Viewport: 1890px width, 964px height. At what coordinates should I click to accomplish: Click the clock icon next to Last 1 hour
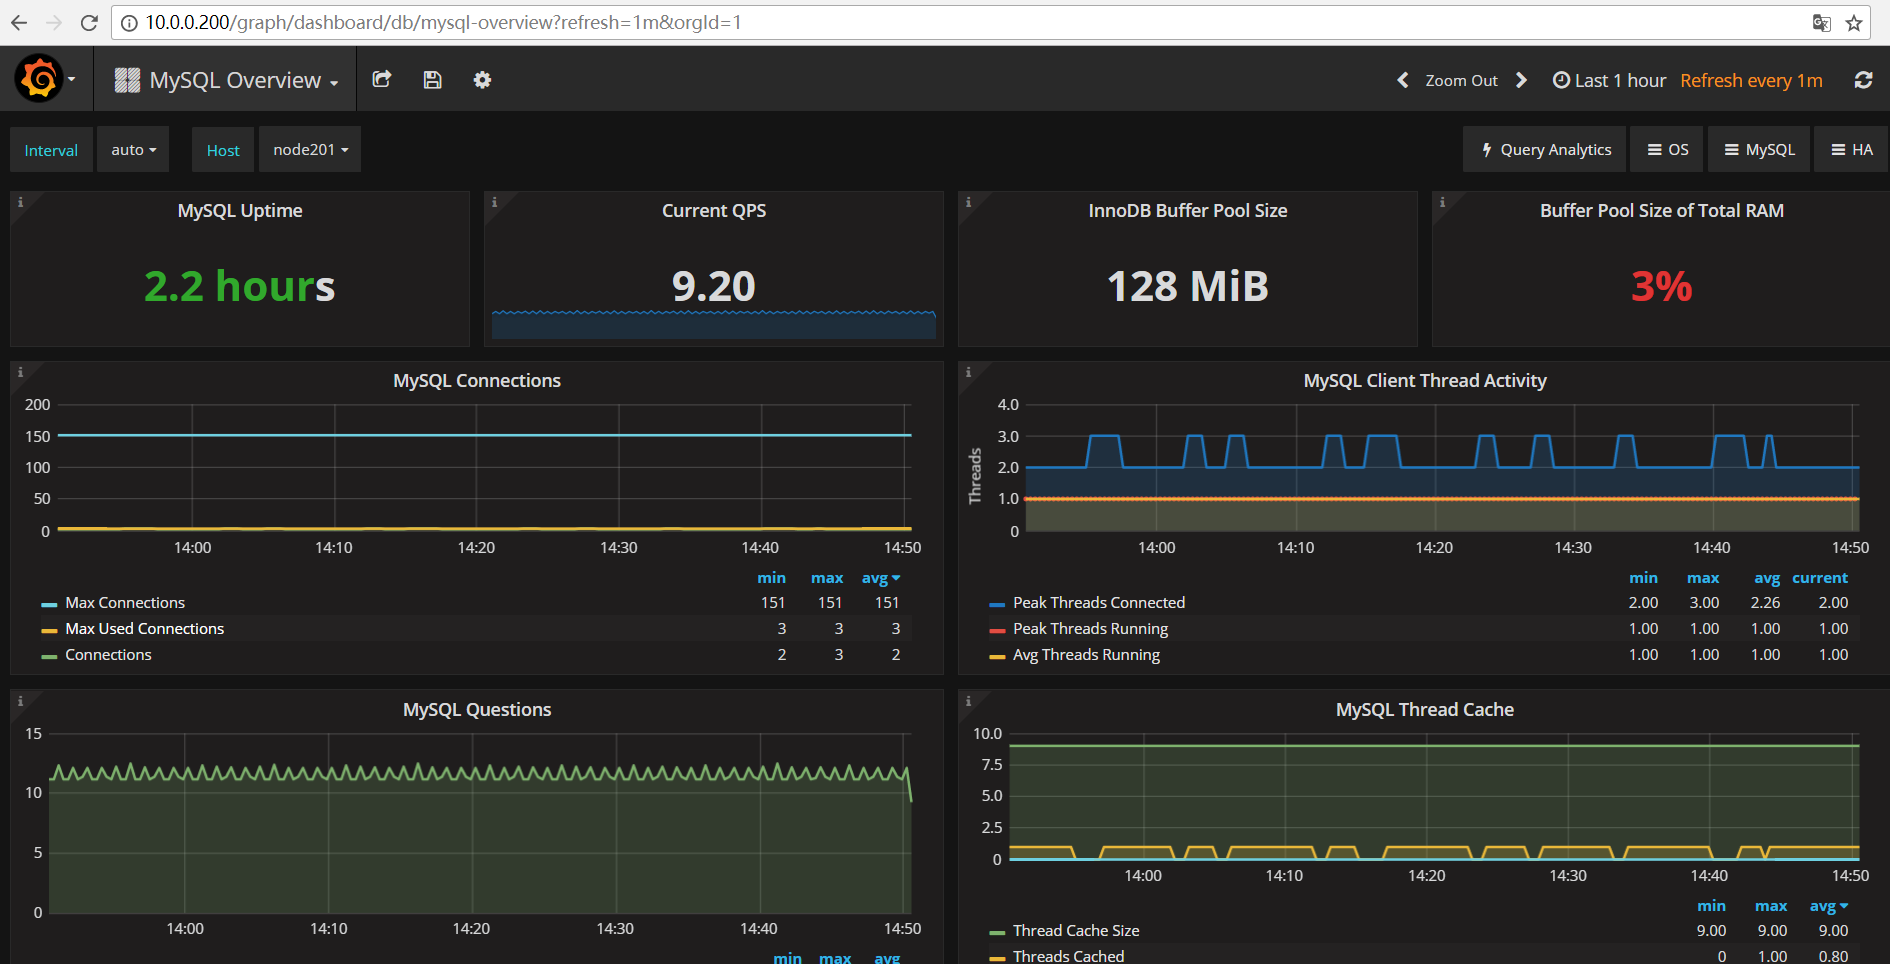(x=1560, y=79)
